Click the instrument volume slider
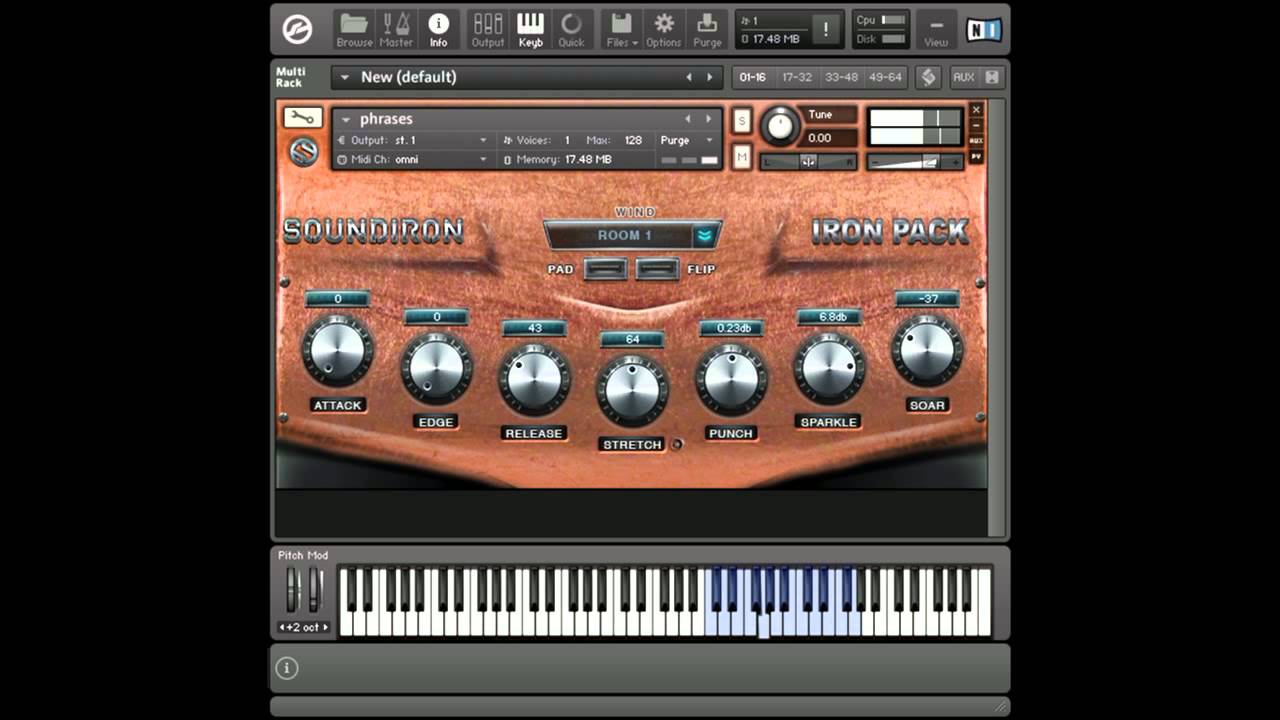Image resolution: width=1280 pixels, height=720 pixels. 914,161
